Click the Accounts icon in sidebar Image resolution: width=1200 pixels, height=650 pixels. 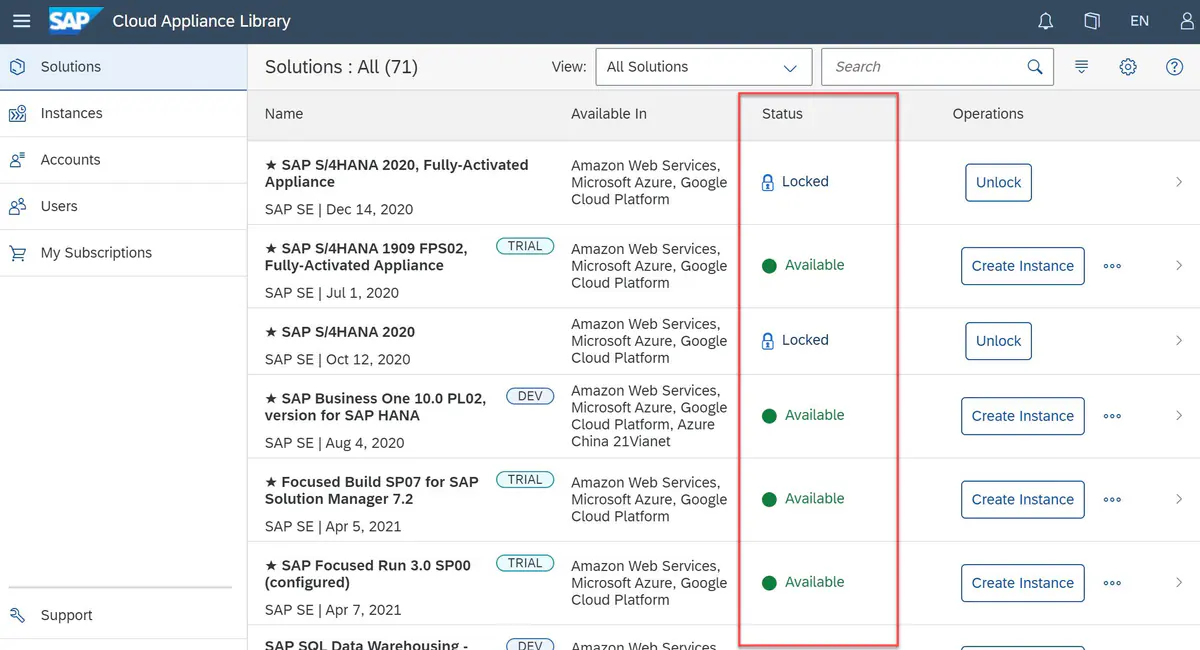tap(17, 160)
